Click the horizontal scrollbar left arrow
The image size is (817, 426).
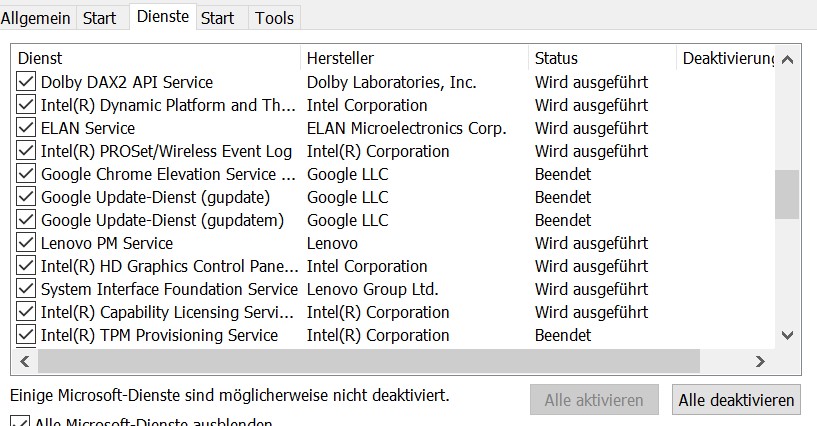24,361
